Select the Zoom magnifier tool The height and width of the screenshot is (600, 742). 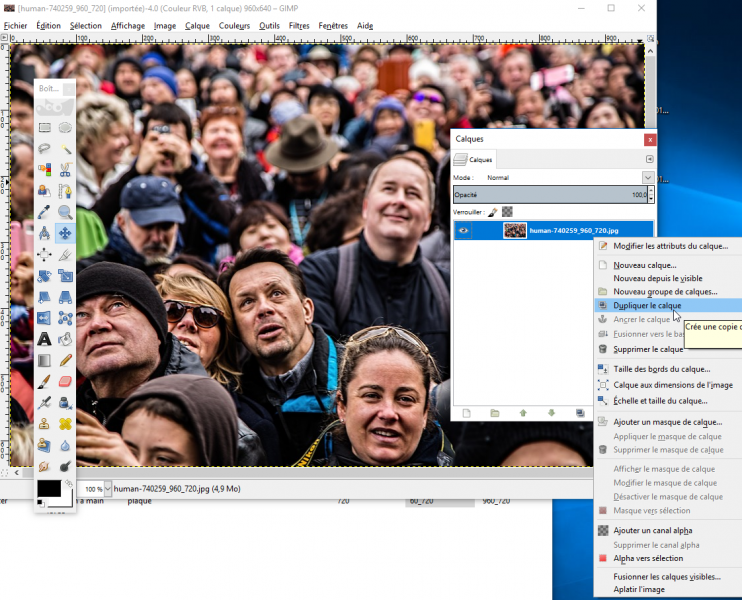click(65, 212)
